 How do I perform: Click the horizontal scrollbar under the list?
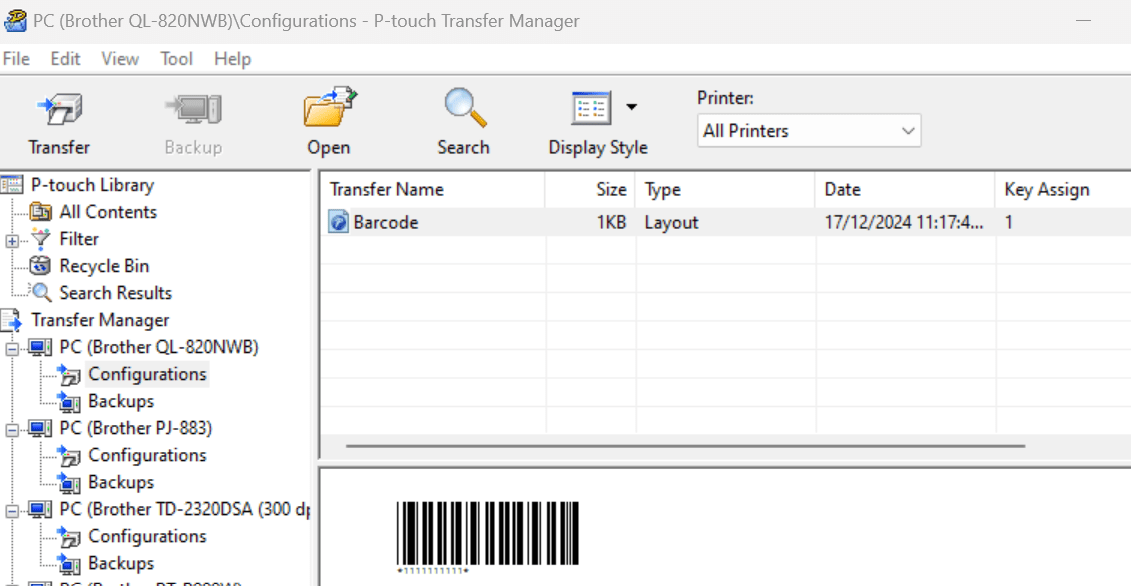click(x=685, y=446)
